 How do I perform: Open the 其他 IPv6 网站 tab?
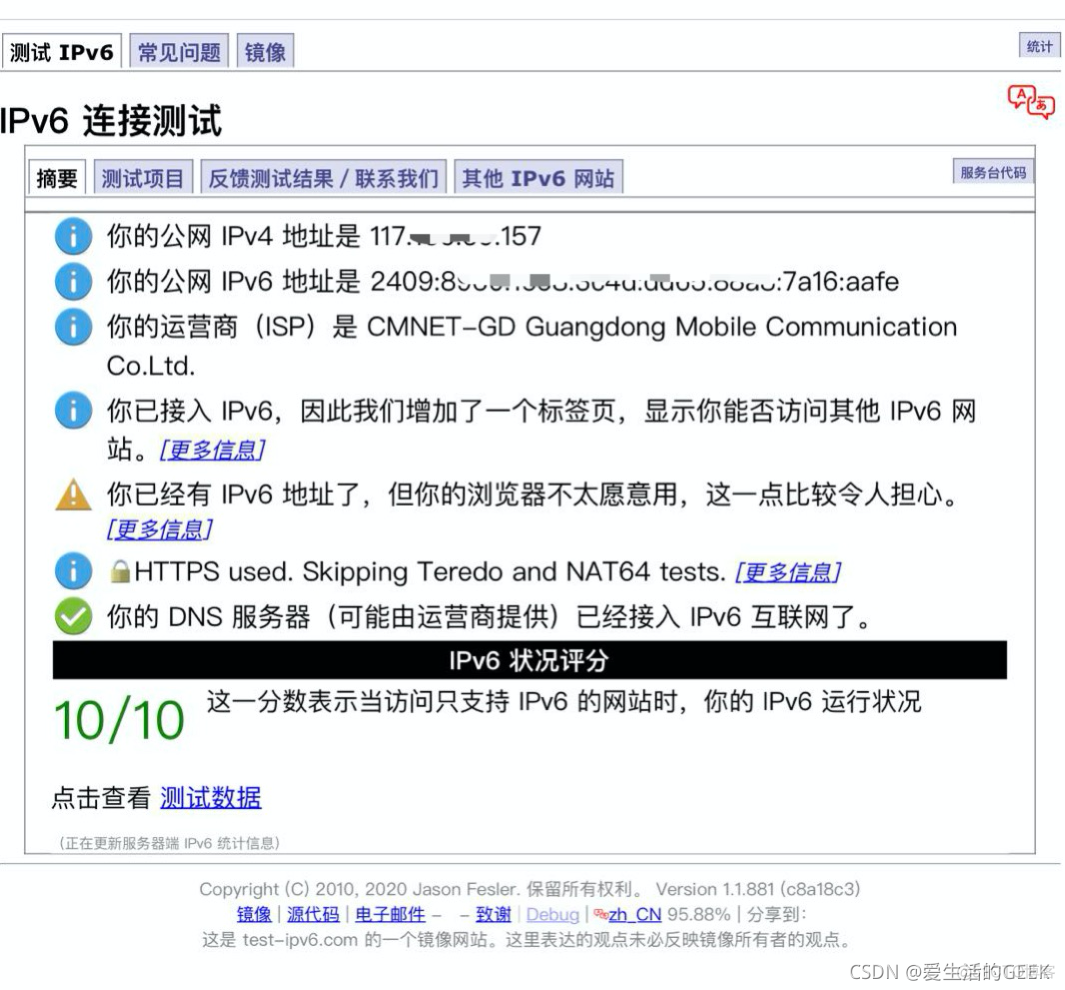(x=539, y=178)
